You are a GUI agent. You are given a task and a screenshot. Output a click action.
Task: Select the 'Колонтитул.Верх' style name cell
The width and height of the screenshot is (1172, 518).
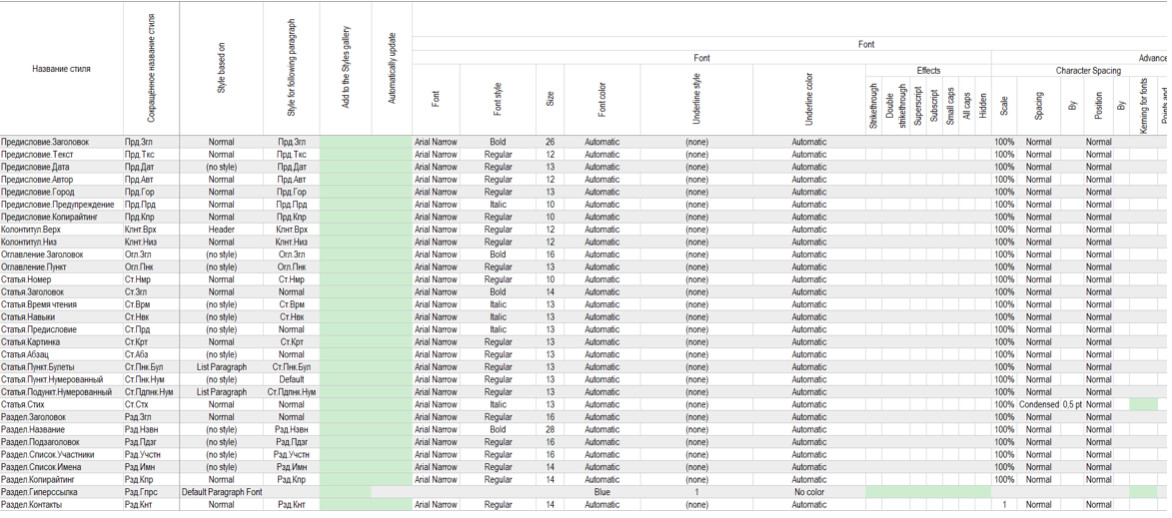61,229
